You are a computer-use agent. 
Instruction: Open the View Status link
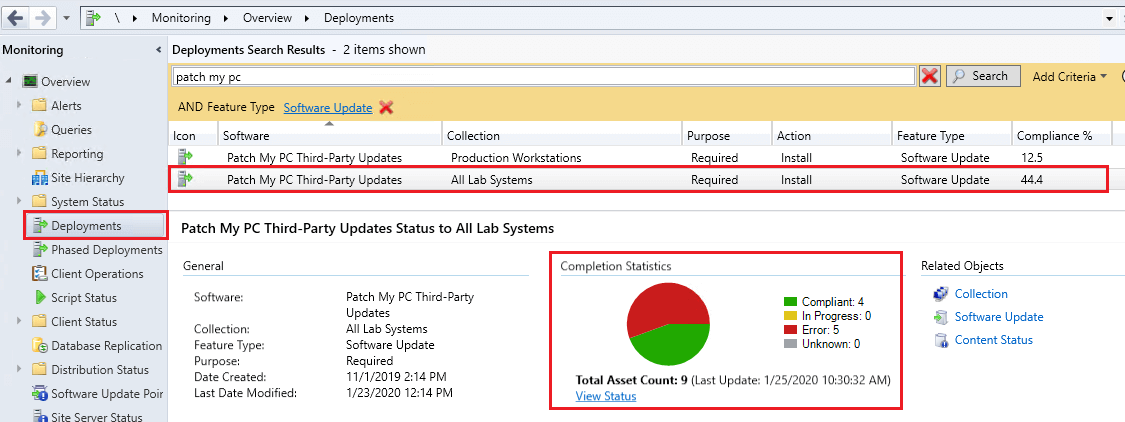pos(606,396)
